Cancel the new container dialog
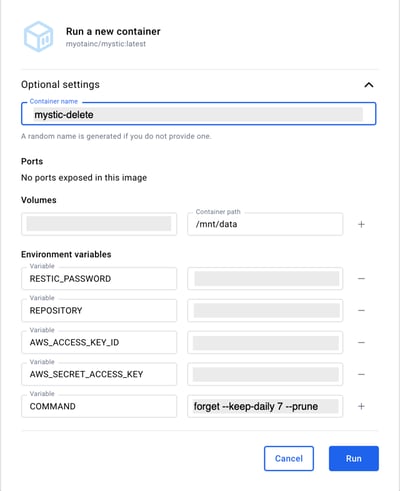 [289, 459]
